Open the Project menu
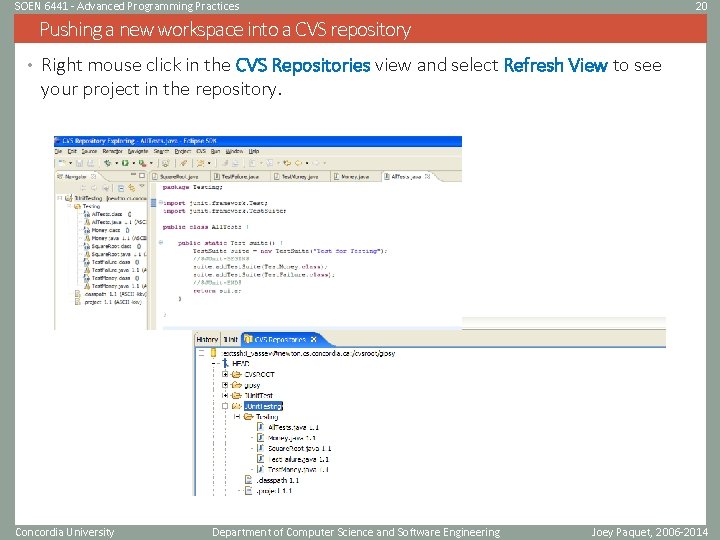The height and width of the screenshot is (540, 720). [183, 151]
